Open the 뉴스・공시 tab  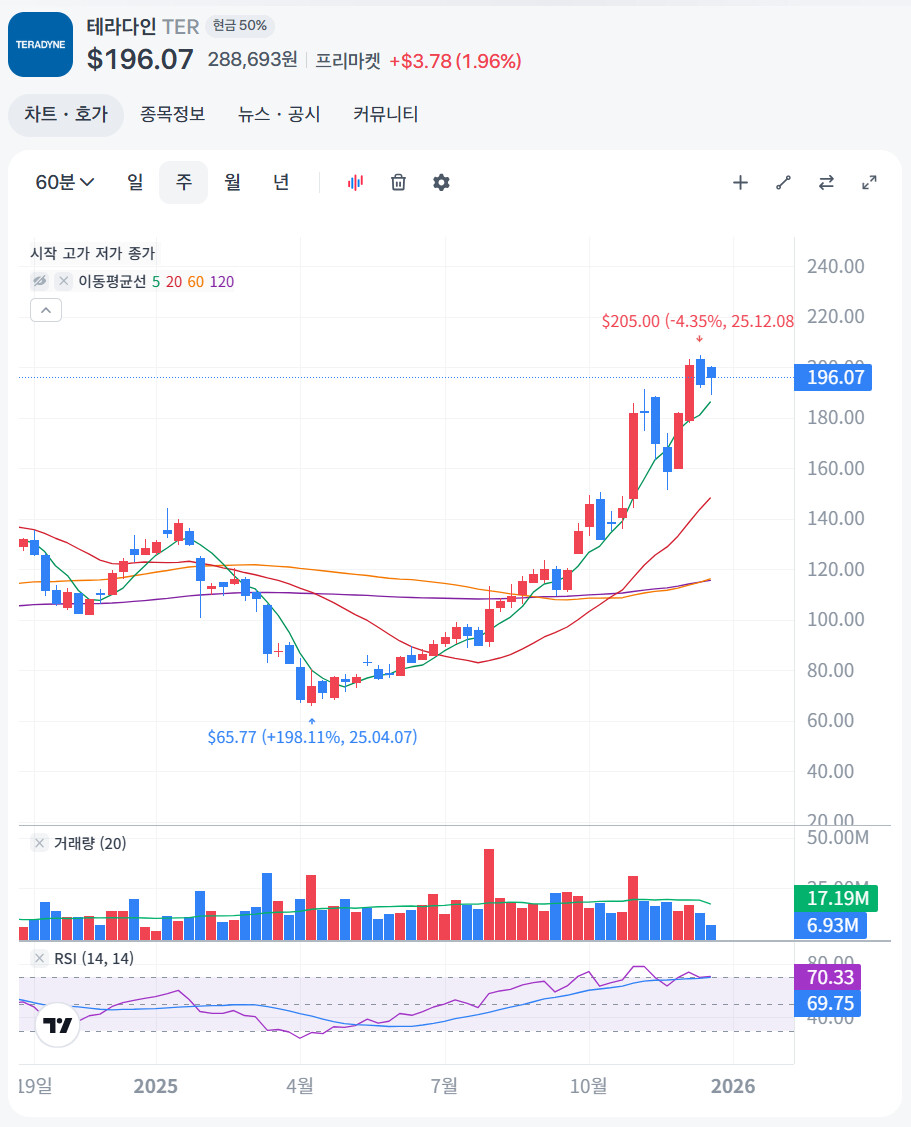point(279,114)
